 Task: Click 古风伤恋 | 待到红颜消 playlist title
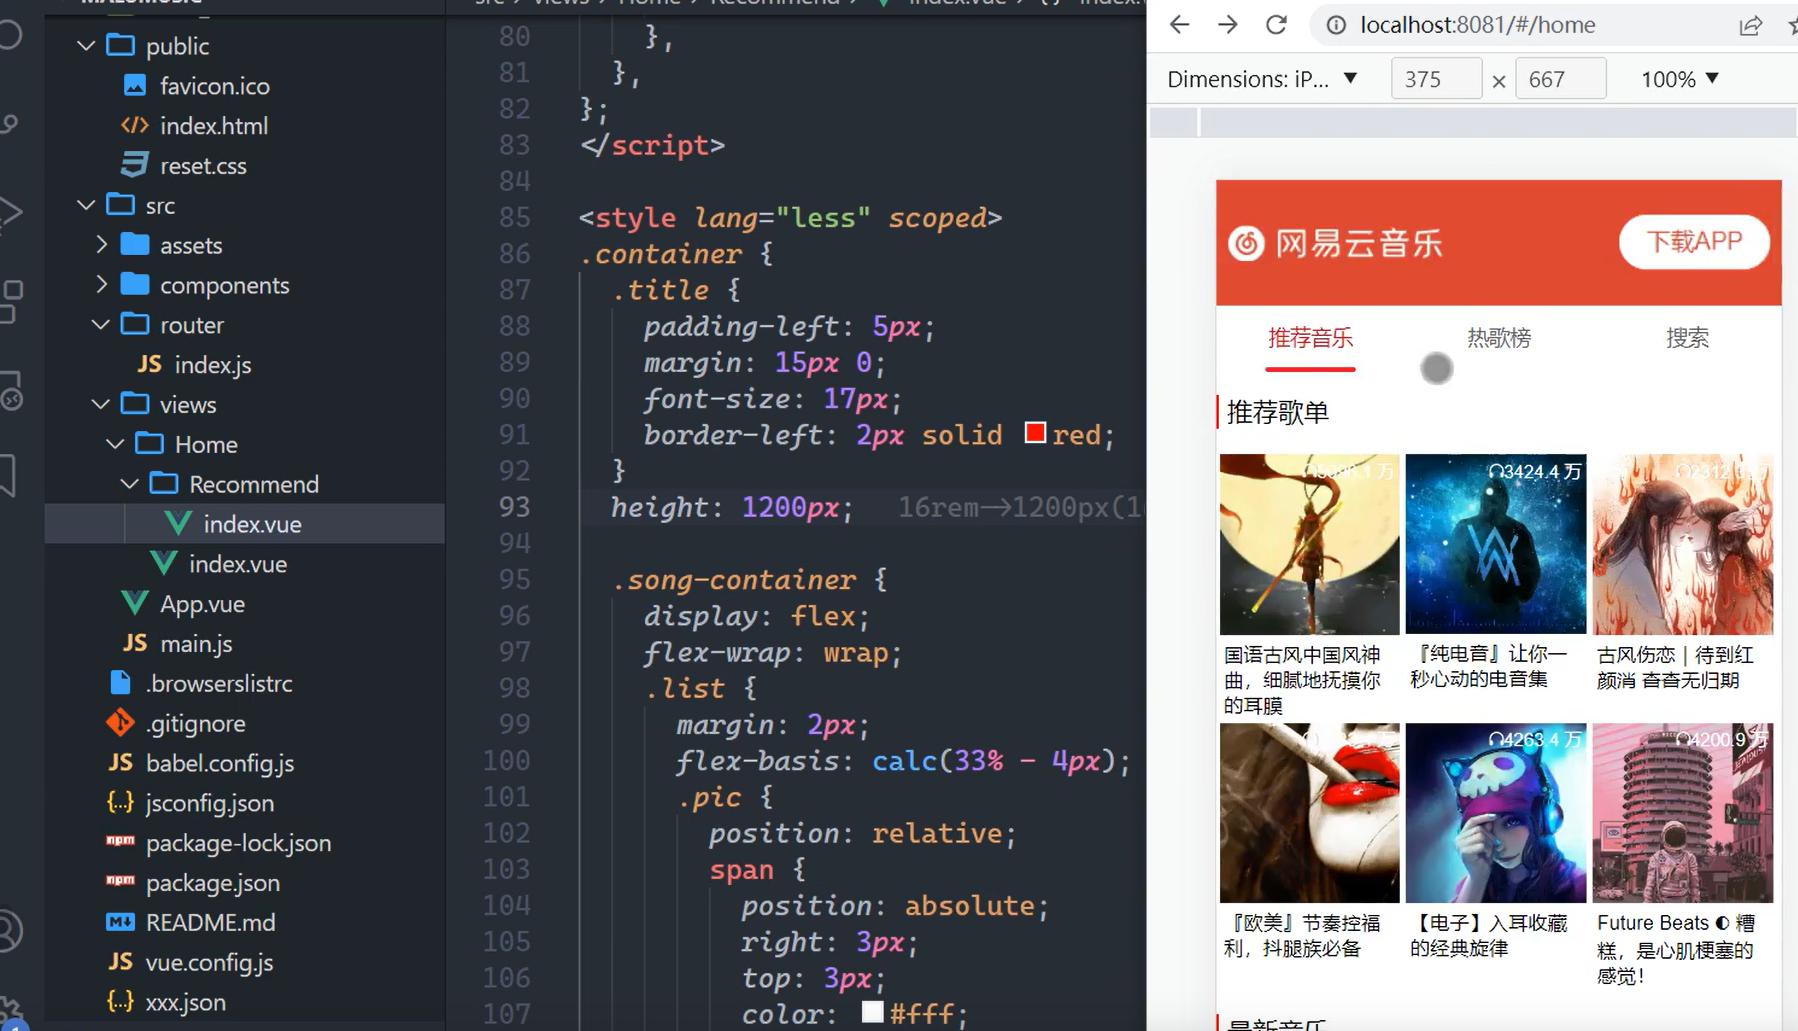click(1675, 668)
